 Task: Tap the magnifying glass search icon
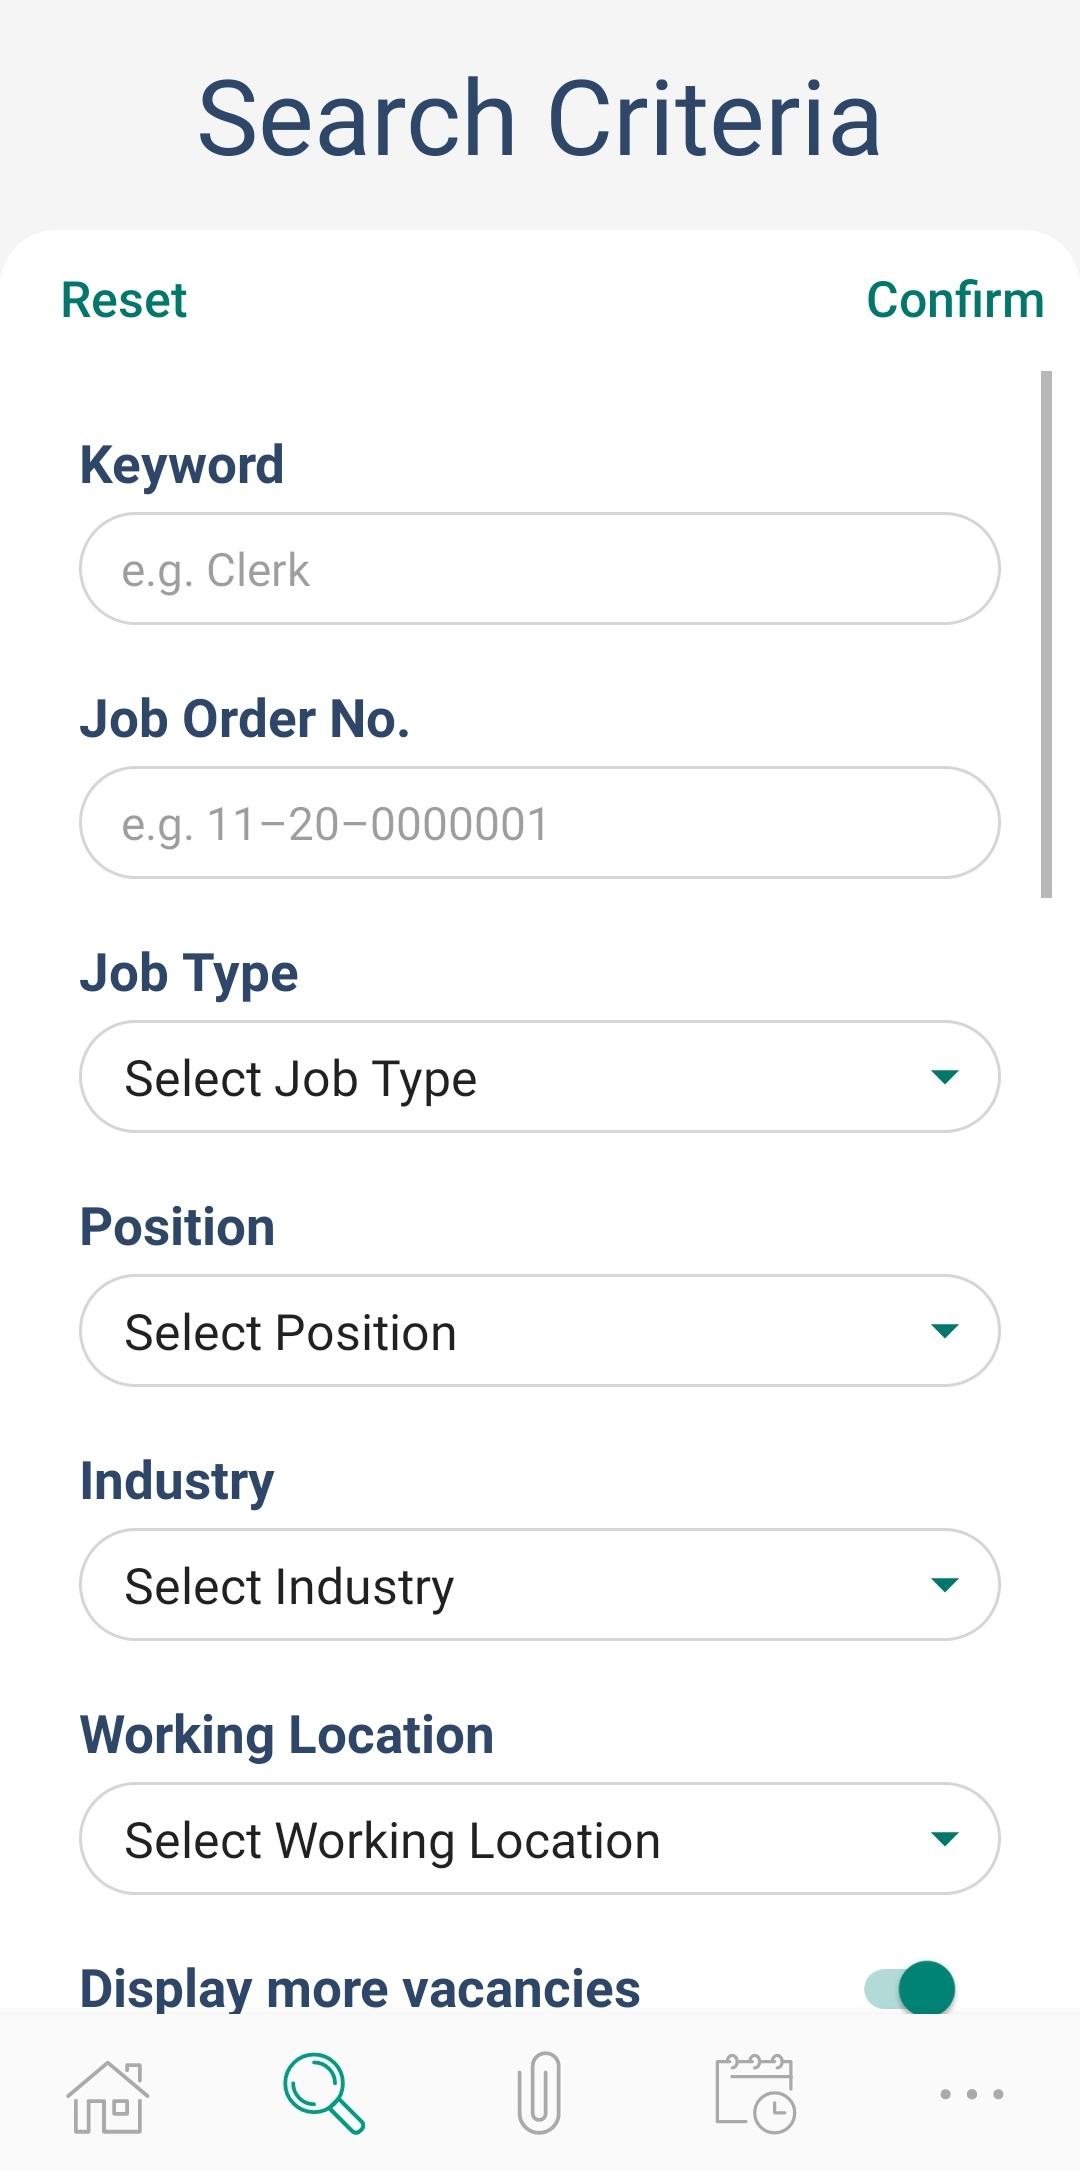323,2093
